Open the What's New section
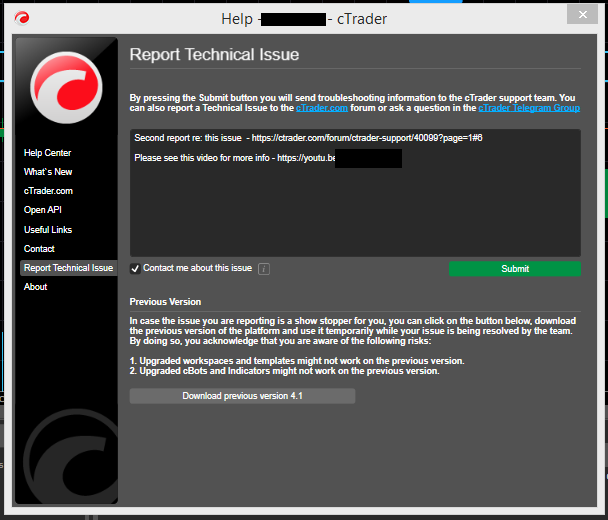This screenshot has height=520, width=608. tap(48, 172)
